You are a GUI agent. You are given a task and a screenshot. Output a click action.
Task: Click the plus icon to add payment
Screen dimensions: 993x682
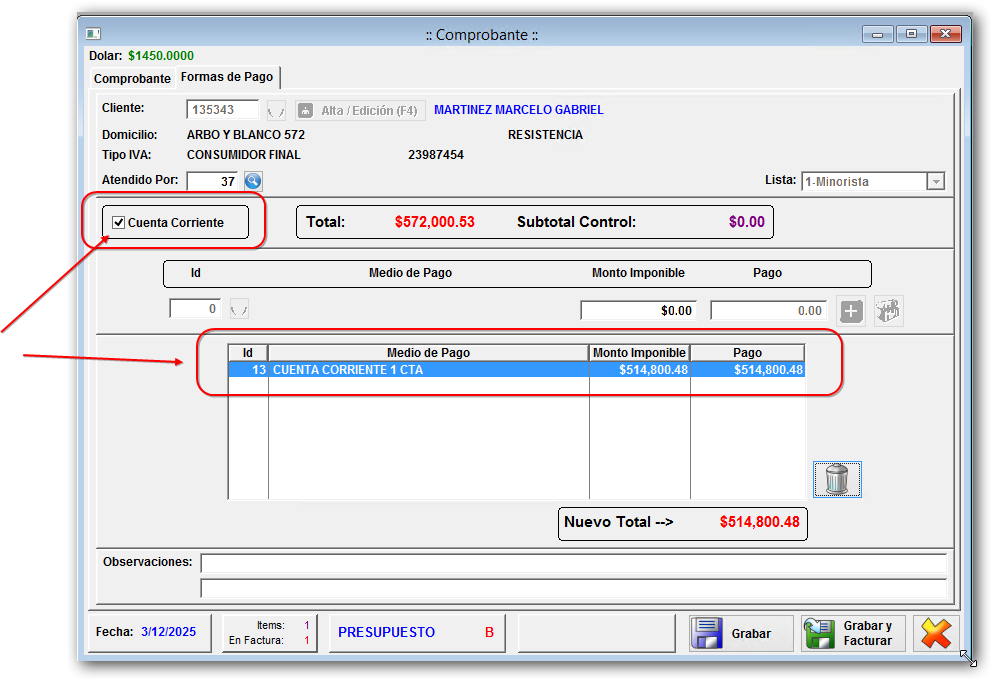[851, 311]
